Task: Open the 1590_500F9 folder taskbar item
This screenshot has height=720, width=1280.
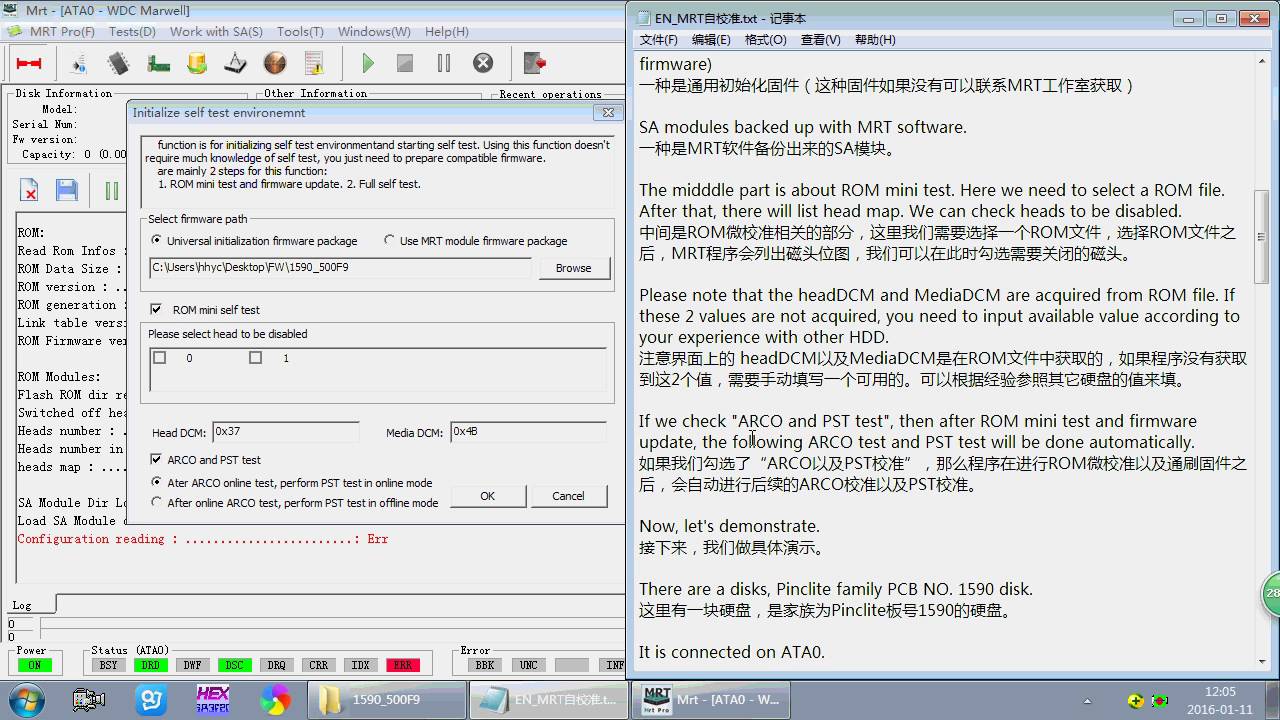Action: pos(385,700)
